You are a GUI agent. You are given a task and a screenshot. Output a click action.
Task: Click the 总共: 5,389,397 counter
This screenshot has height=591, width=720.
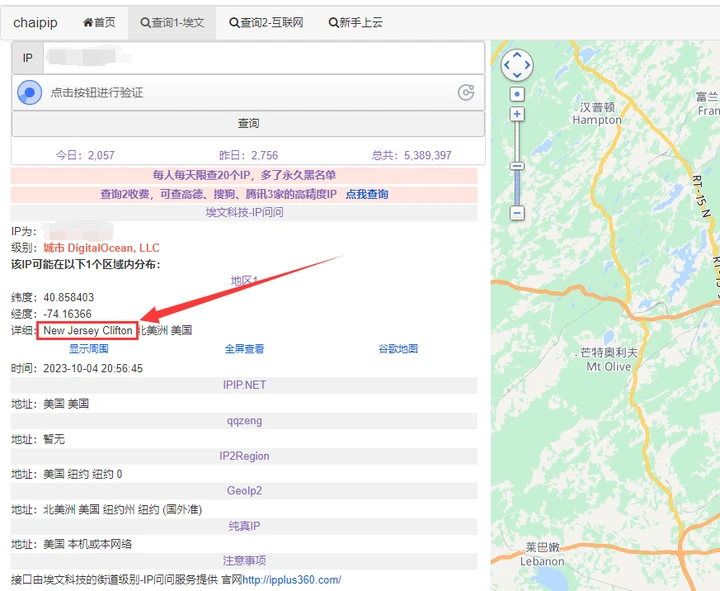coord(412,155)
